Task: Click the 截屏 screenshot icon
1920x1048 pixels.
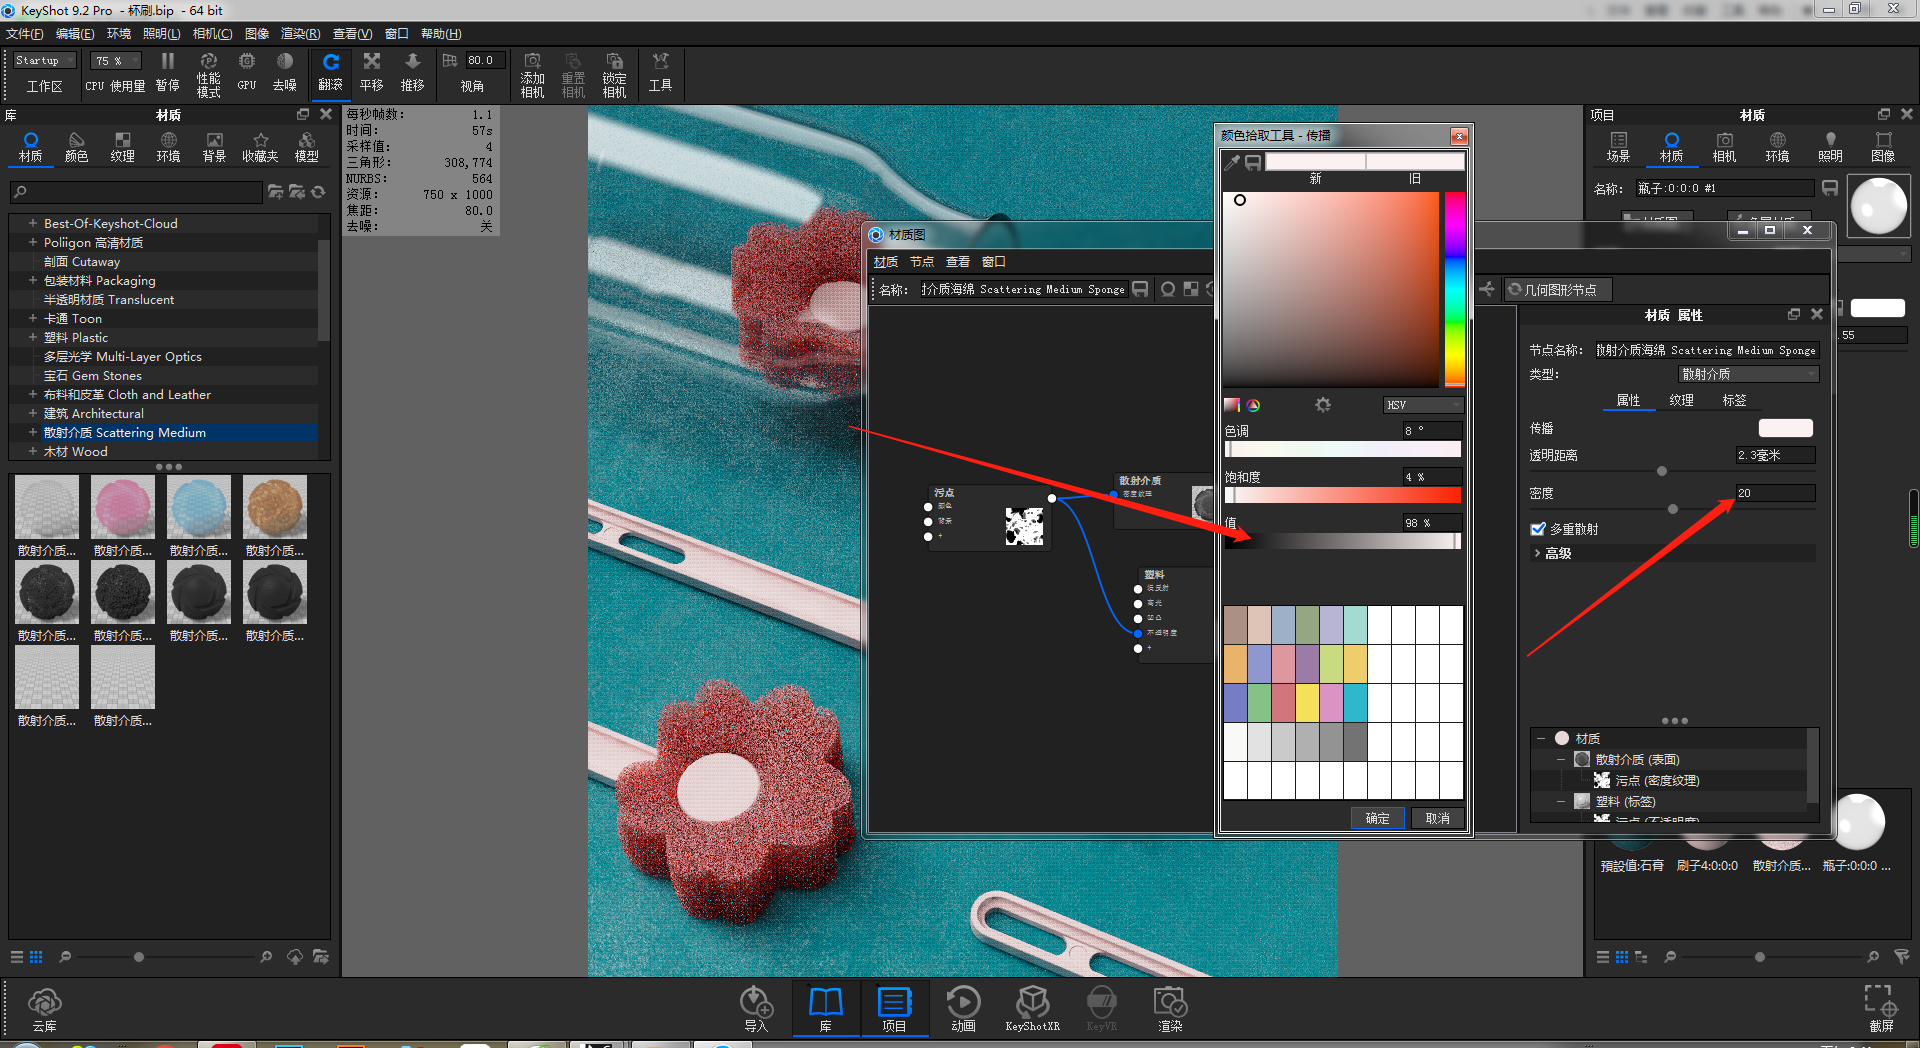Action: point(1881,1008)
